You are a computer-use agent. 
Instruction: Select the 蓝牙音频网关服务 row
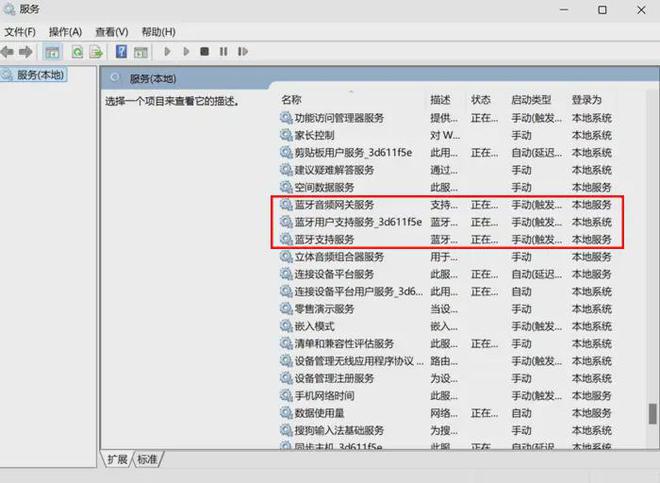tap(446, 205)
